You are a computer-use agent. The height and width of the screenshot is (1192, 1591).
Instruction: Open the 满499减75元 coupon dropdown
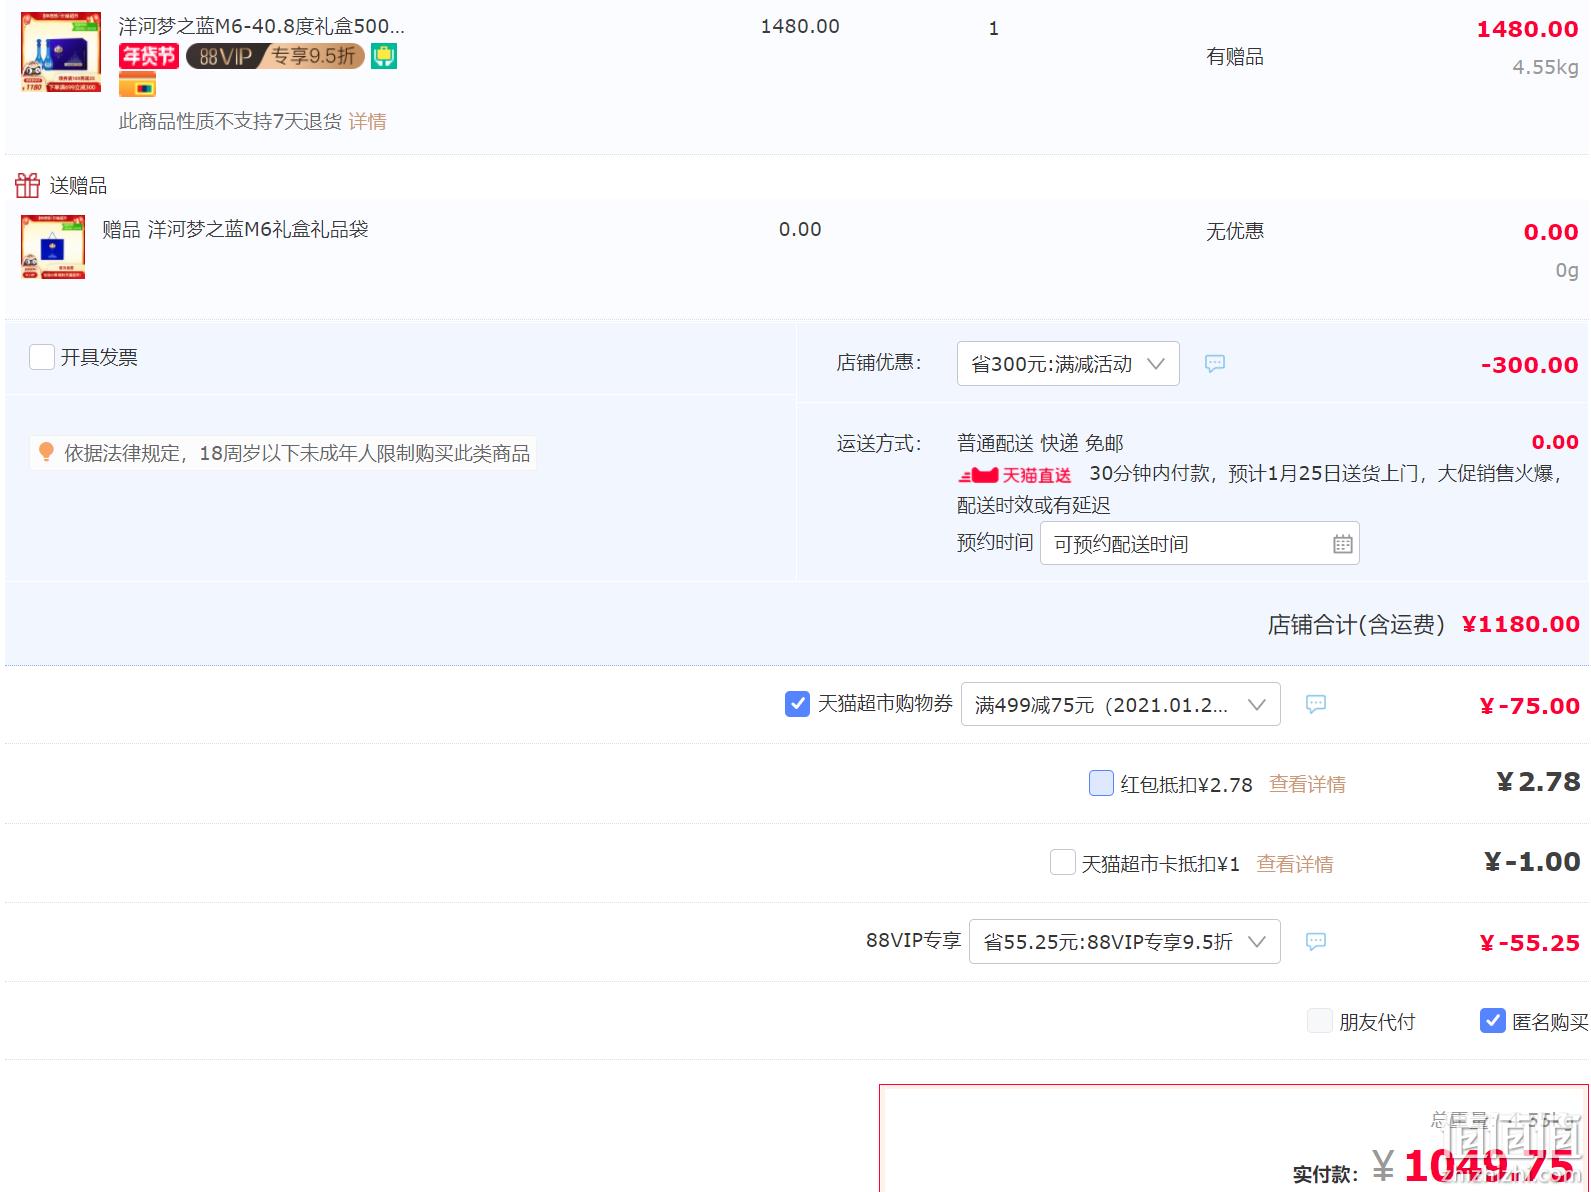1120,704
